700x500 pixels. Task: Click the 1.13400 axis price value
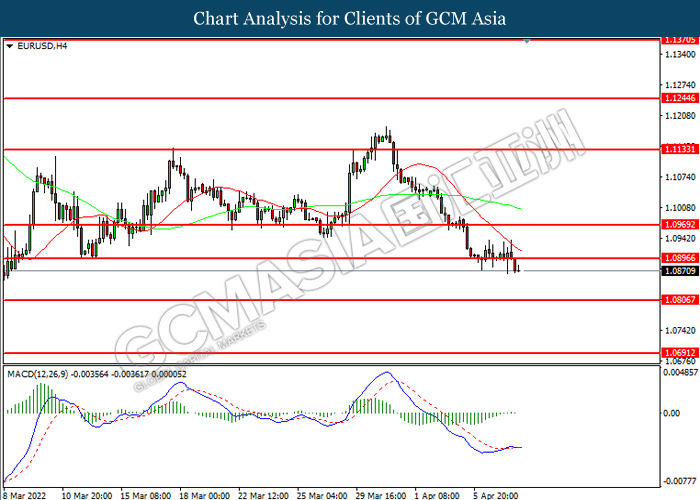click(x=680, y=54)
